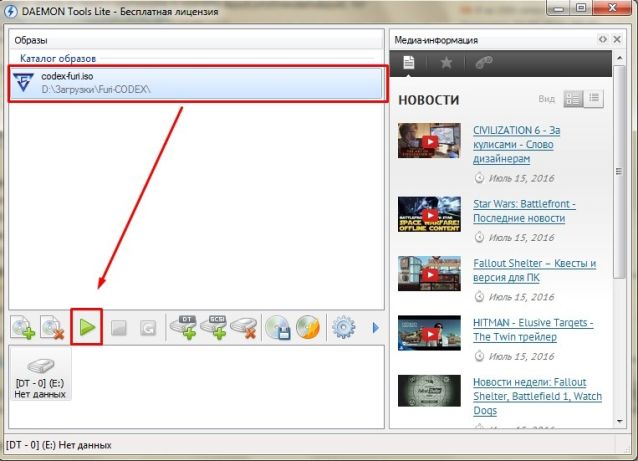Screen dimensions: 638x461
Task: Switch to the star favorites tab
Action: [x=446, y=63]
